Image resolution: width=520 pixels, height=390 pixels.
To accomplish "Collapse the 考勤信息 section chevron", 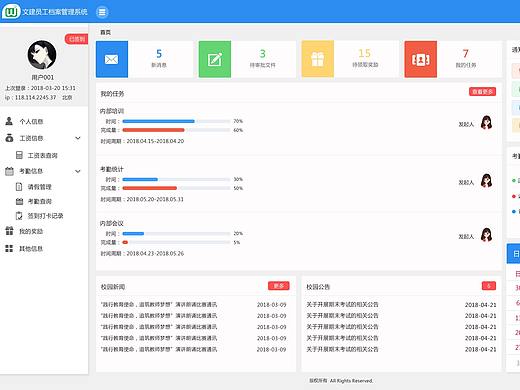I will click(78, 171).
